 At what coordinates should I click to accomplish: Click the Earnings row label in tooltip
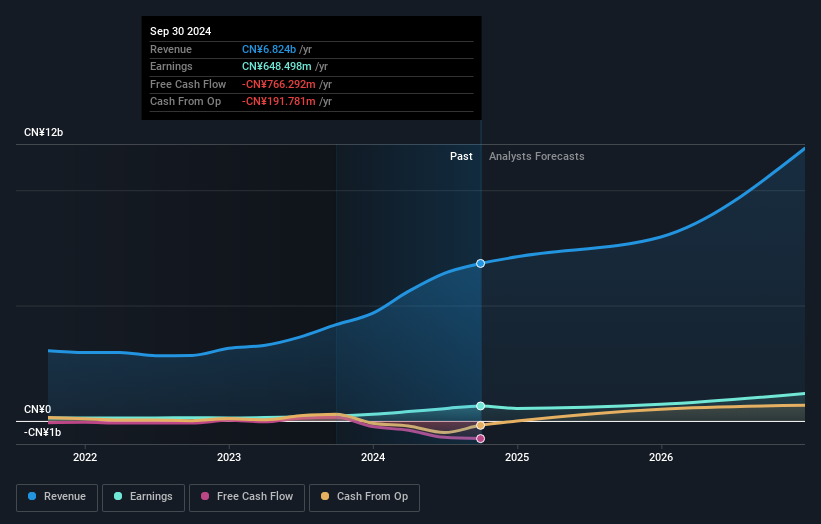click(171, 66)
